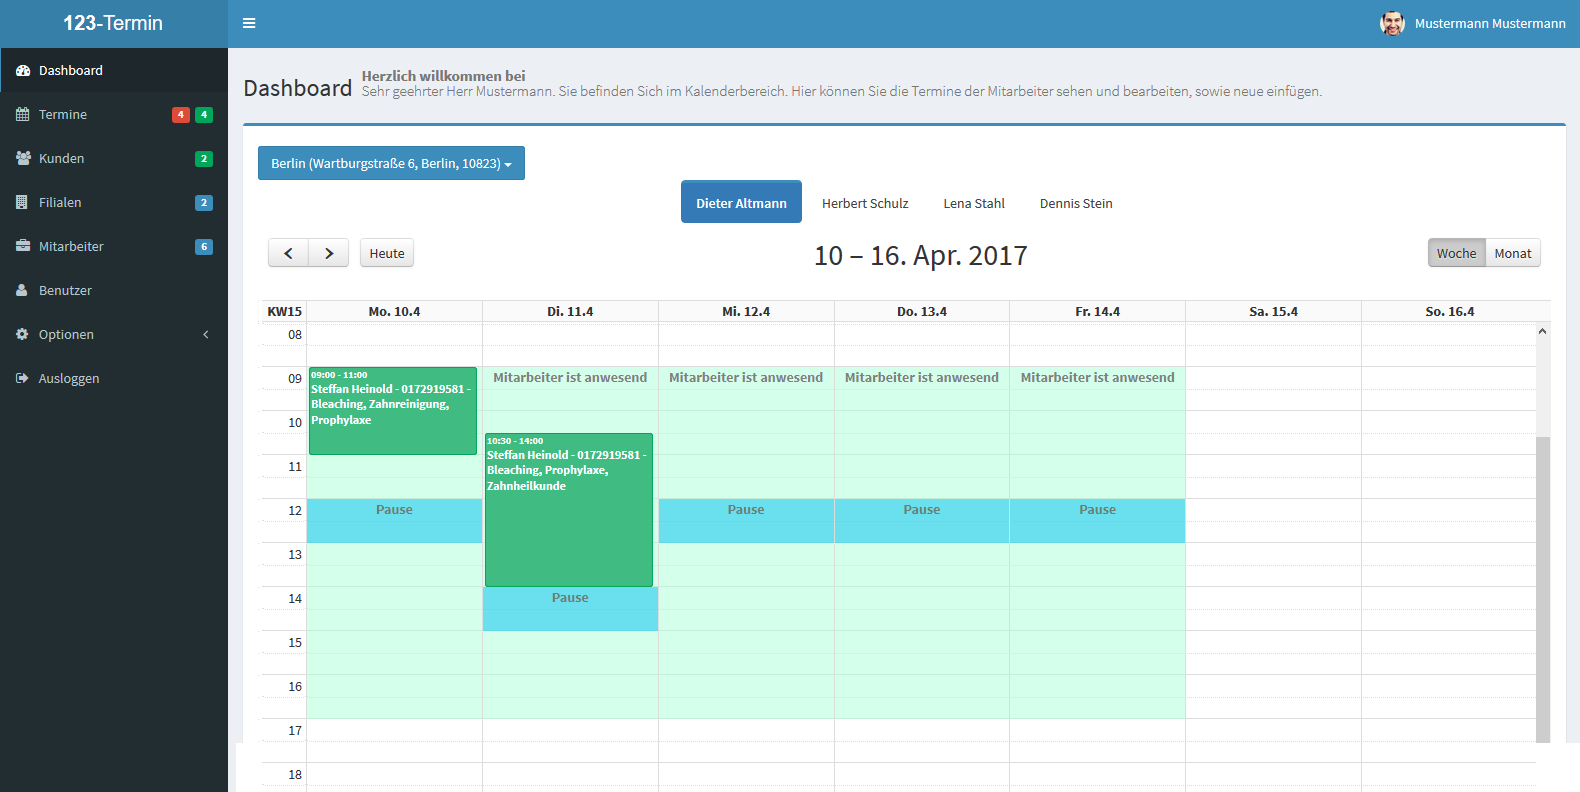This screenshot has width=1580, height=792.
Task: Expand the Optionen submenu chevron
Action: [206, 335]
